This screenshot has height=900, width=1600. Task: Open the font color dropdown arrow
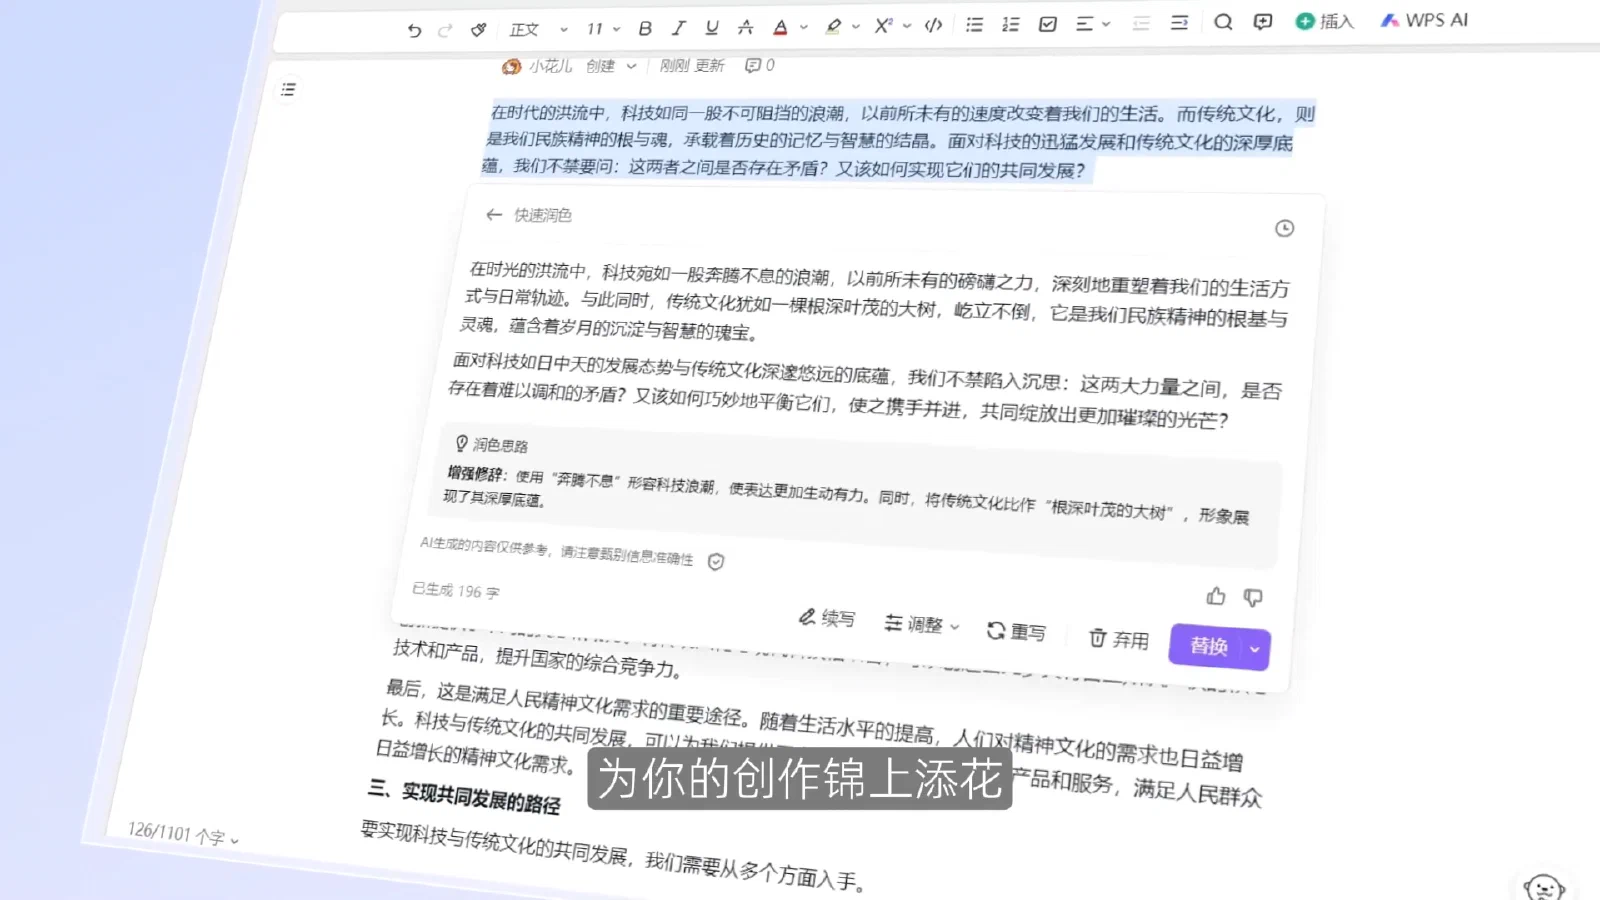[804, 27]
